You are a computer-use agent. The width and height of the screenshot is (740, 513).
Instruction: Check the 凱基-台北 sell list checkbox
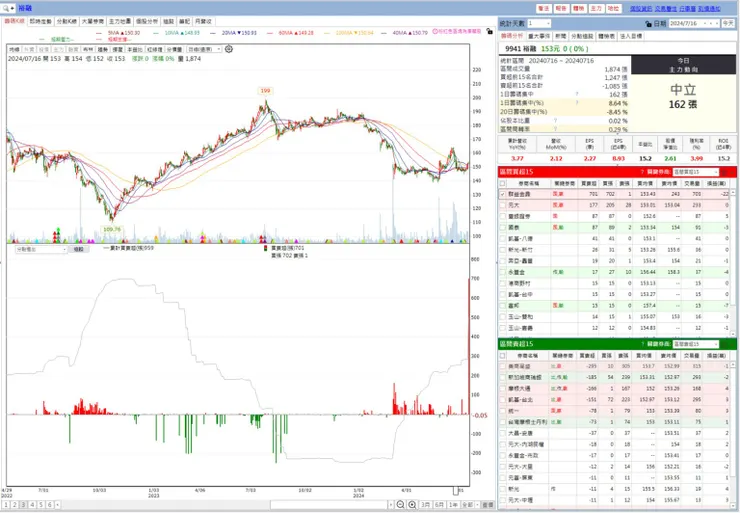pos(503,400)
